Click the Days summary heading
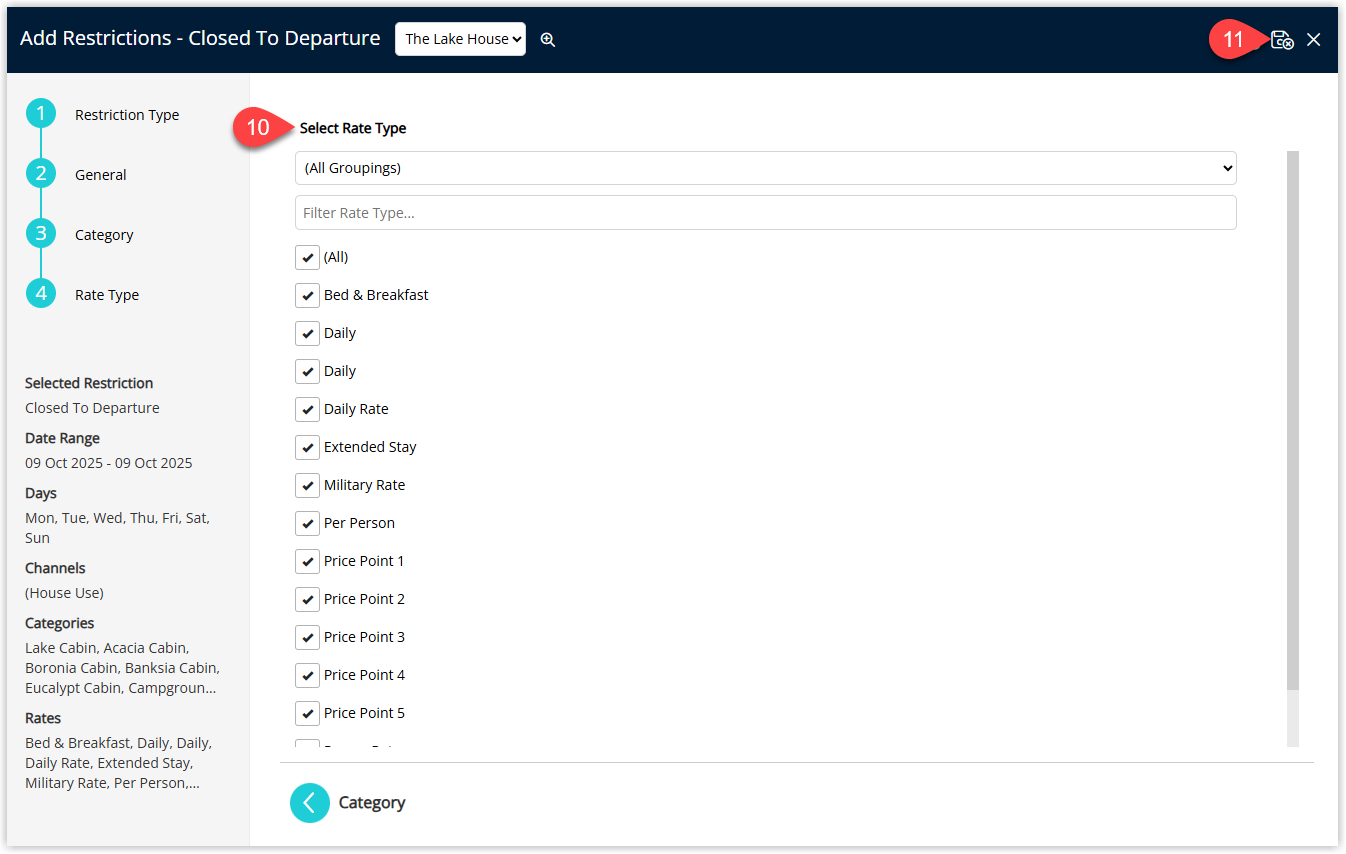Viewport: 1346px width, 854px height. (x=41, y=493)
